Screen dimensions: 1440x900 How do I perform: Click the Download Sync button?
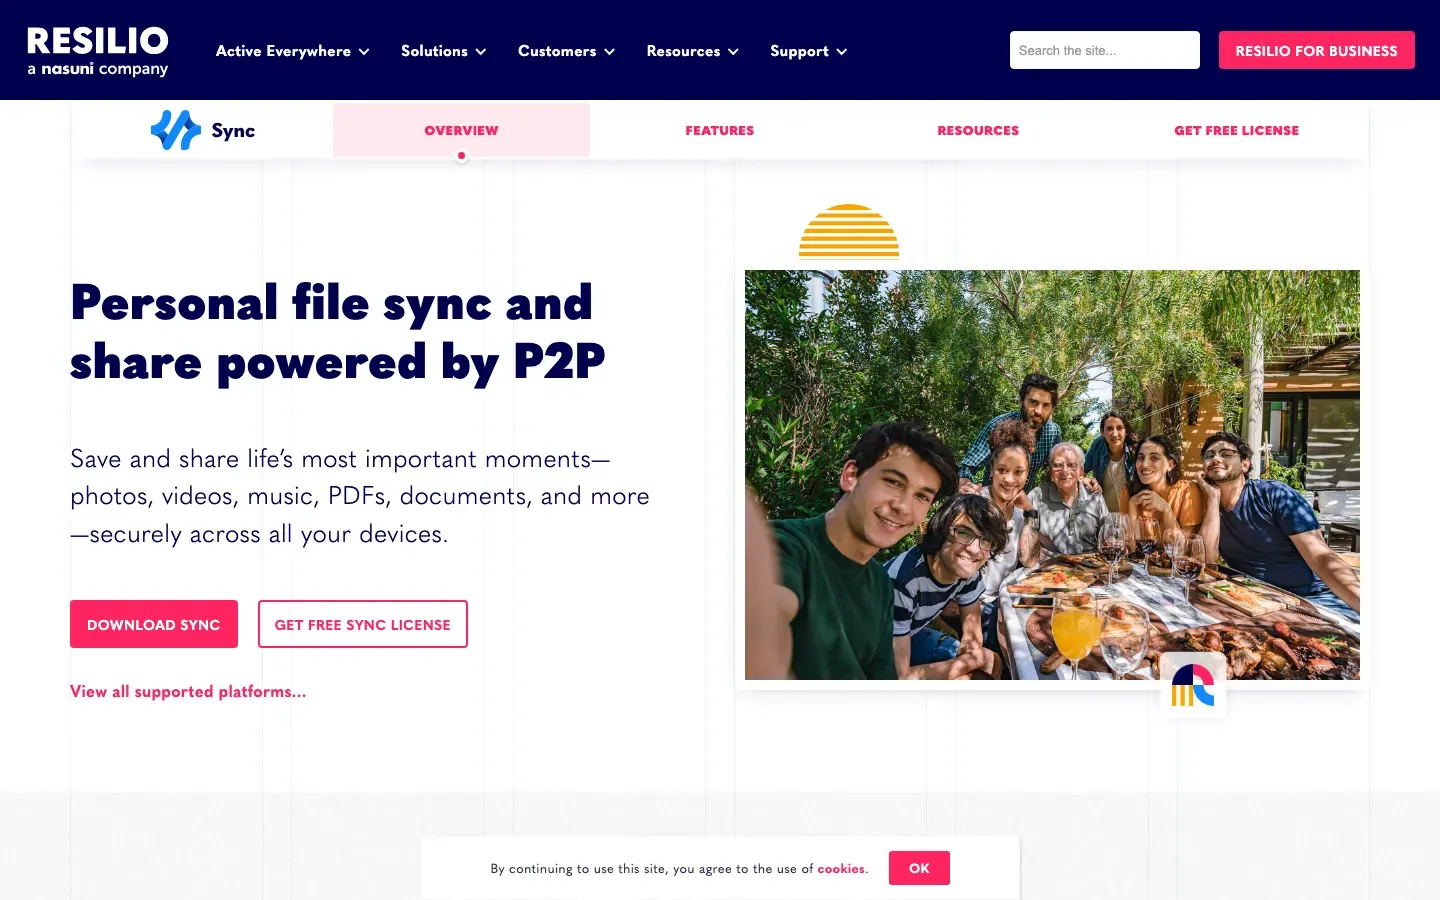point(154,624)
